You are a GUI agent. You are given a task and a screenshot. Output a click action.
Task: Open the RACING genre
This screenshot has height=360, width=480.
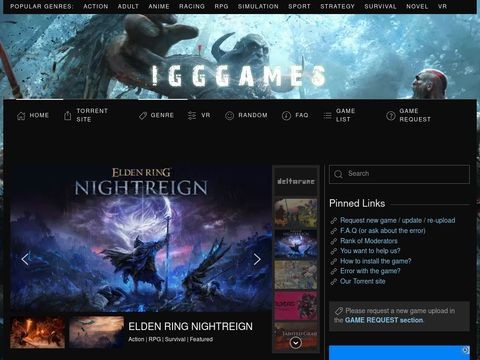pyautogui.click(x=192, y=6)
